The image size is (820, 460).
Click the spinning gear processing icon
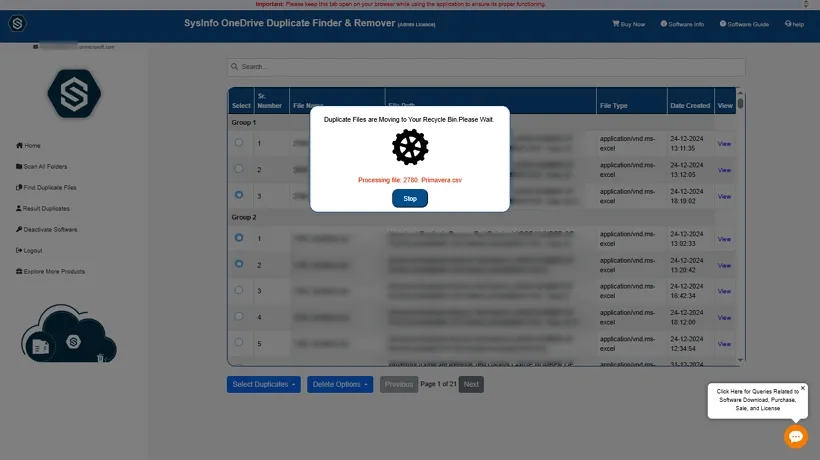[x=410, y=147]
